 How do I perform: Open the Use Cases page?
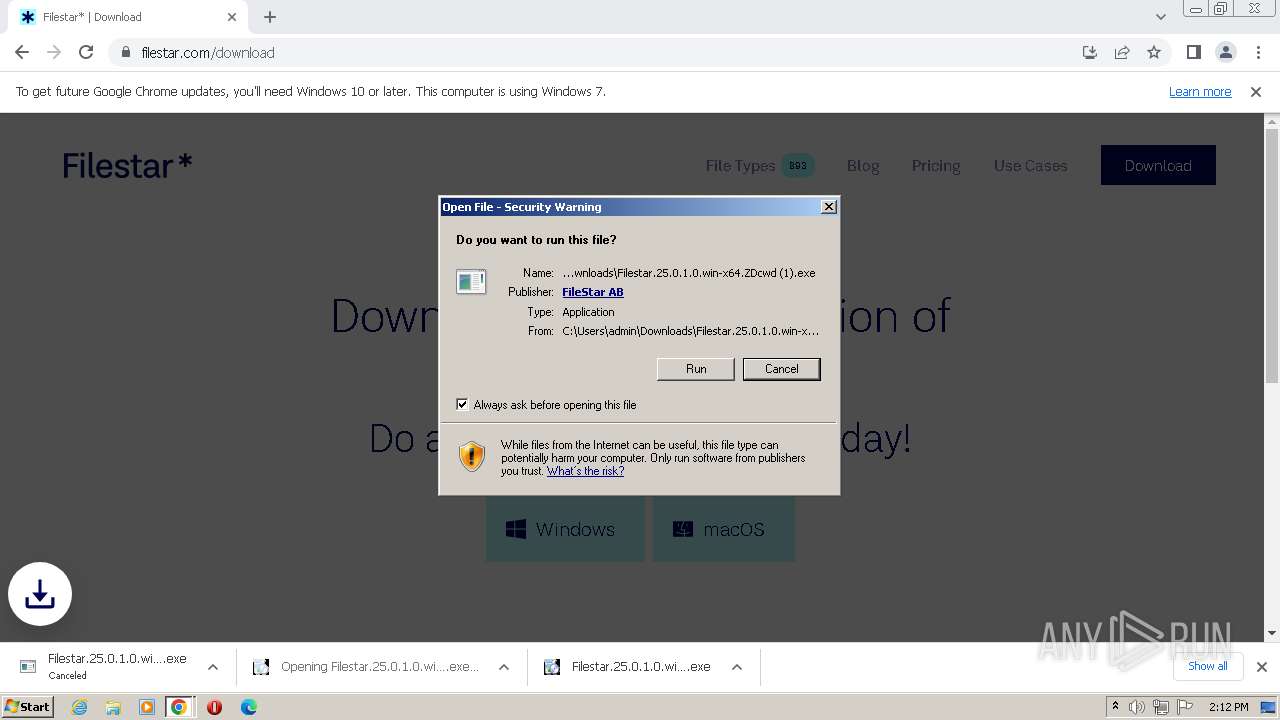[1030, 166]
